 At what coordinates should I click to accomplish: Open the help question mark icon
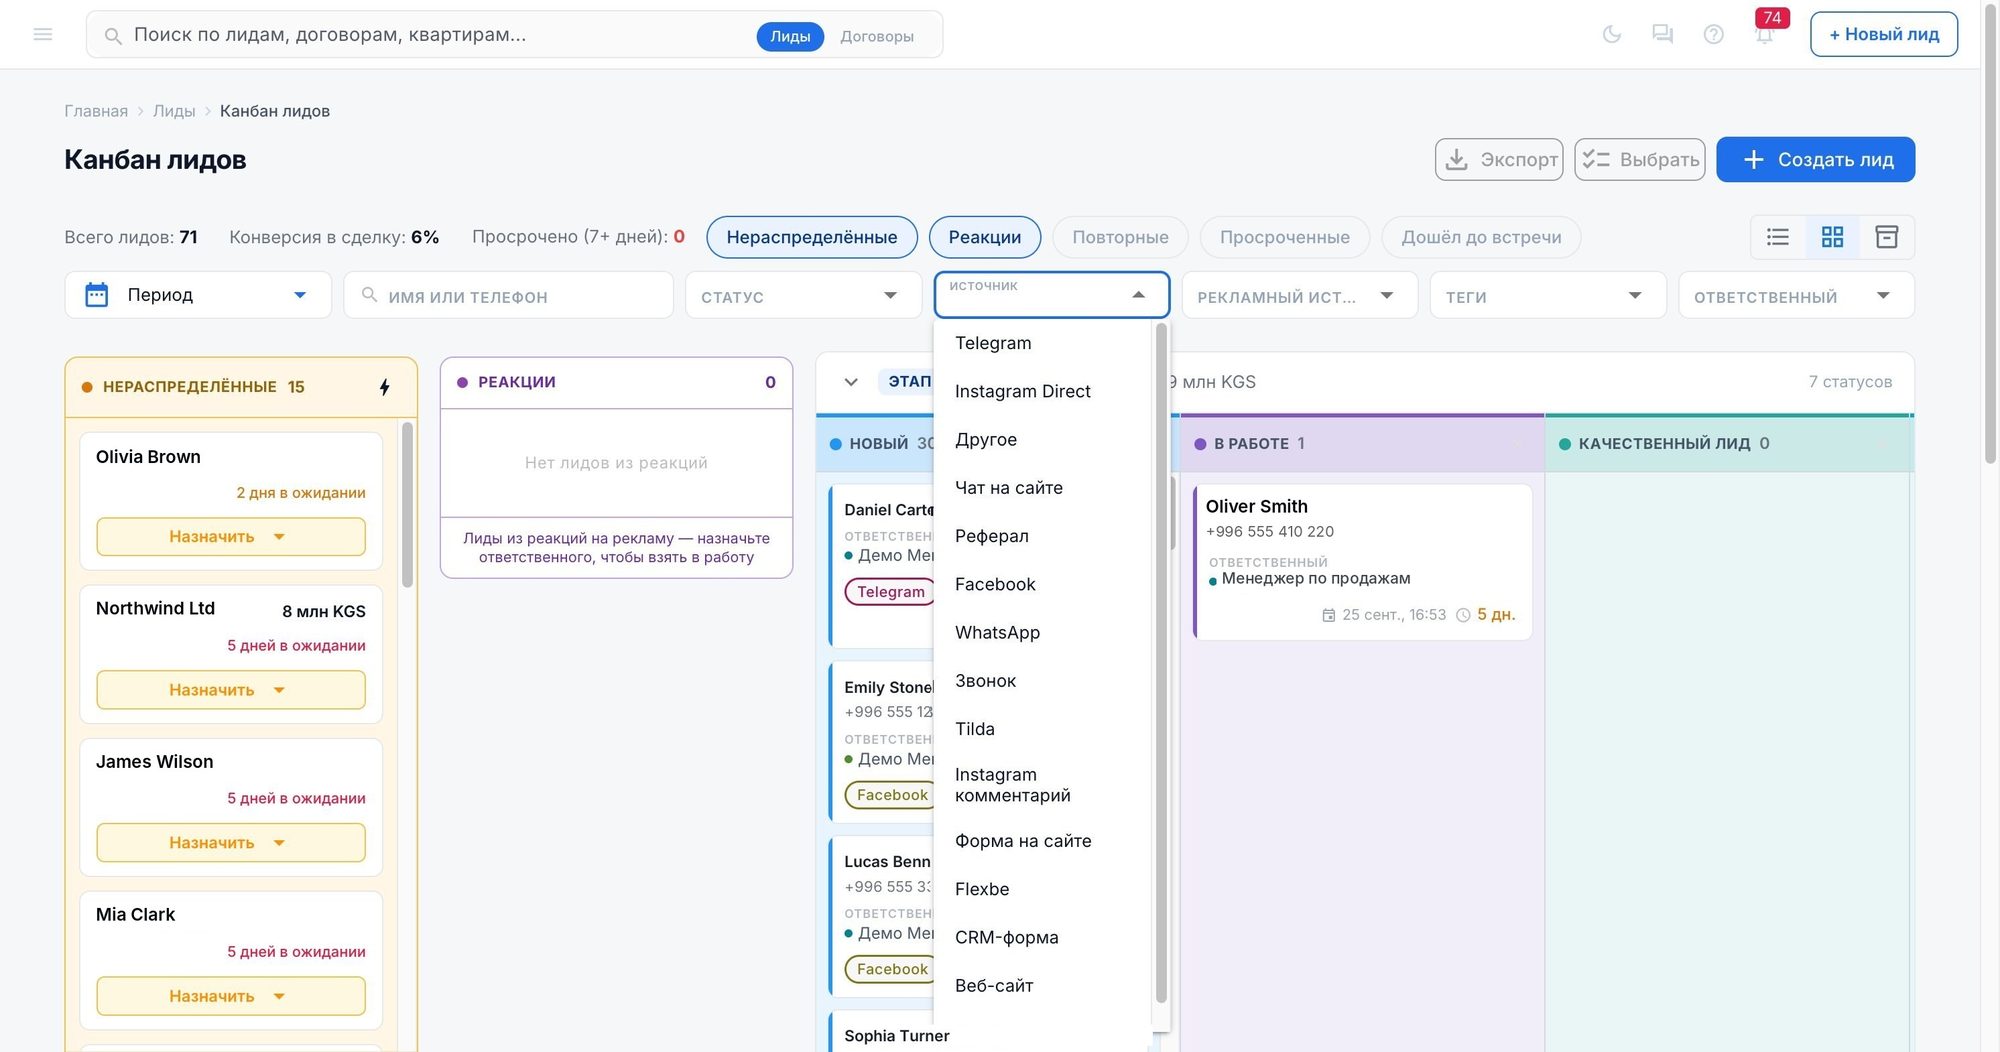tap(1714, 34)
